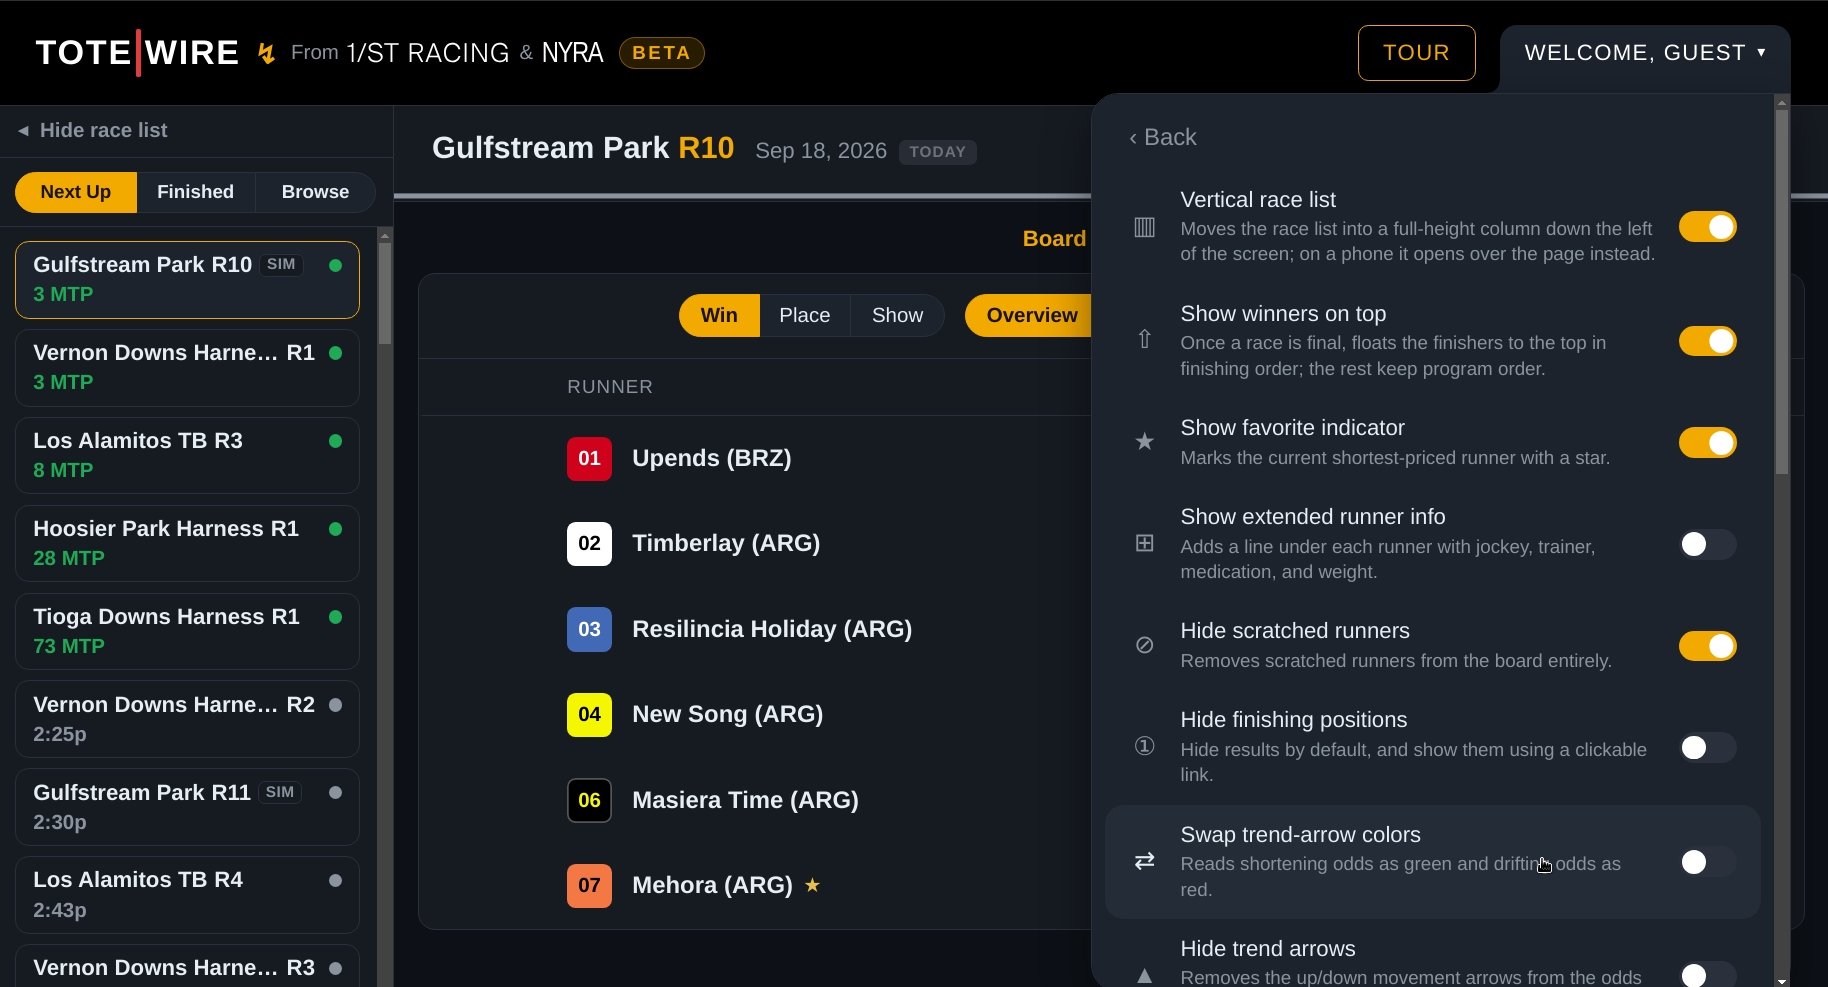The image size is (1828, 987).
Task: Turn off Hide scratched runners toggle
Action: 1707,646
